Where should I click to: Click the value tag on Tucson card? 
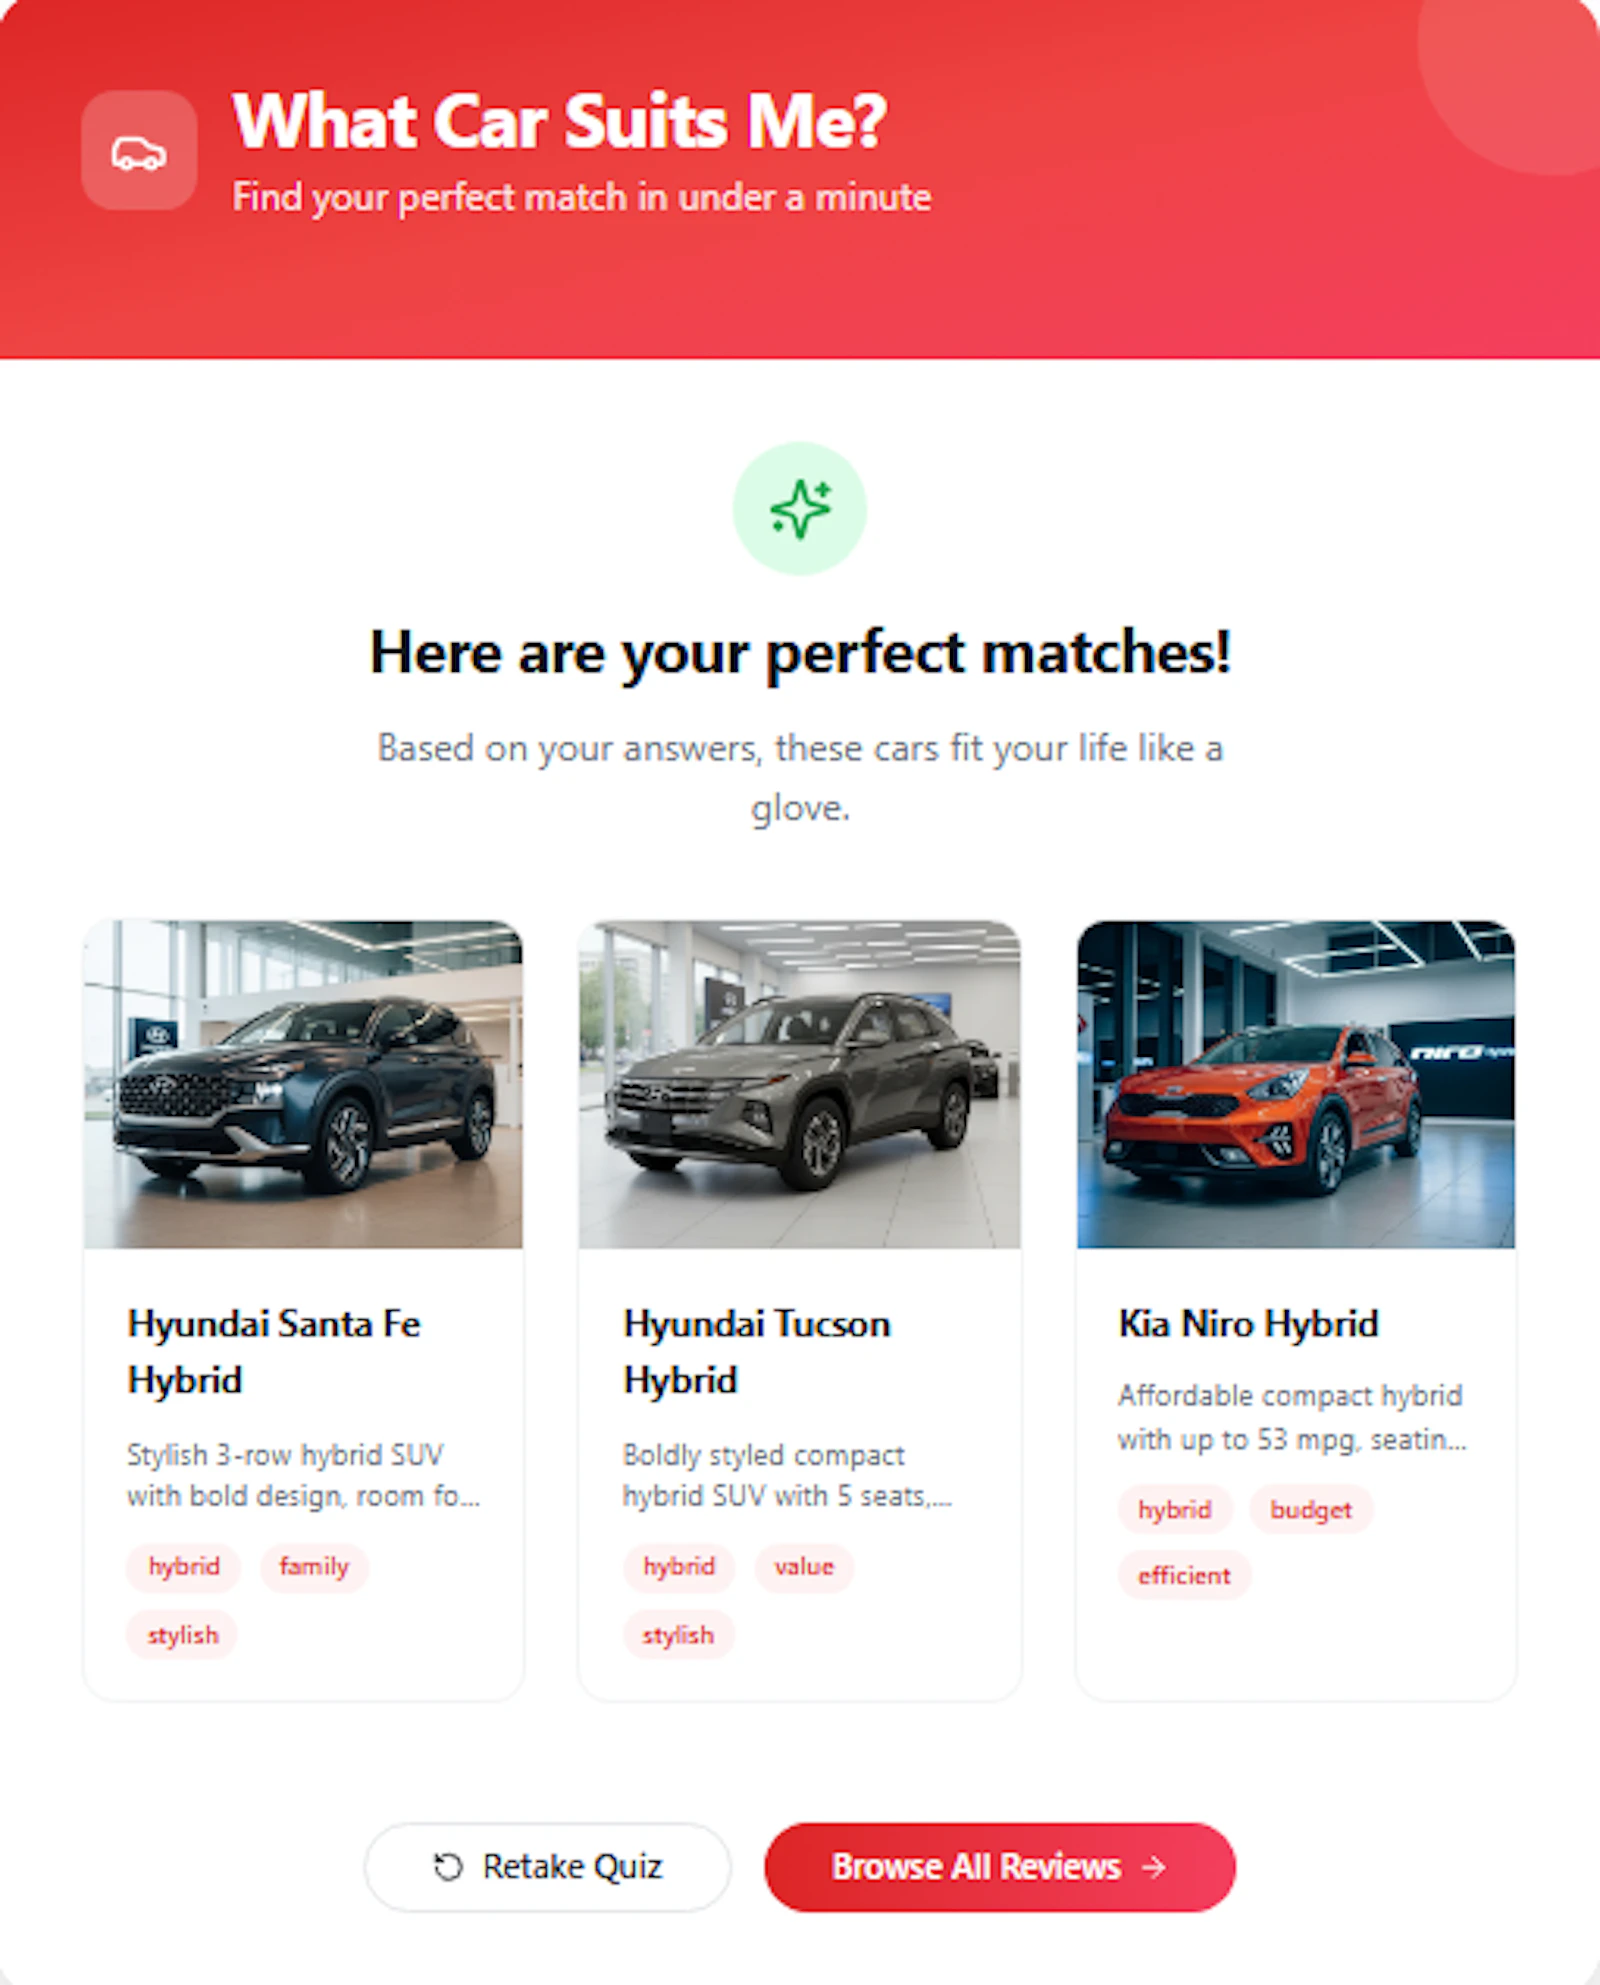coord(804,1566)
